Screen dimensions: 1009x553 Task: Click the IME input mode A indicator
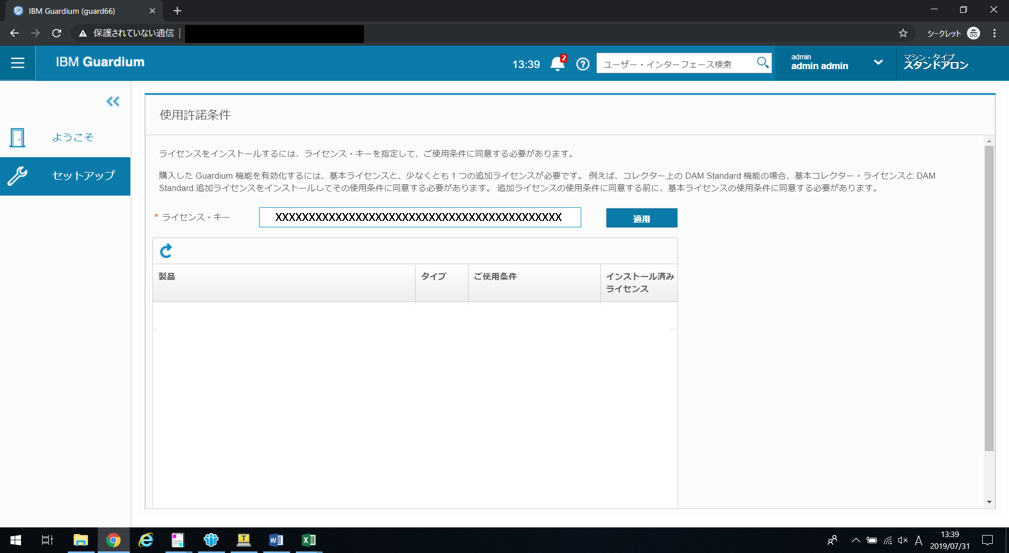(x=919, y=541)
